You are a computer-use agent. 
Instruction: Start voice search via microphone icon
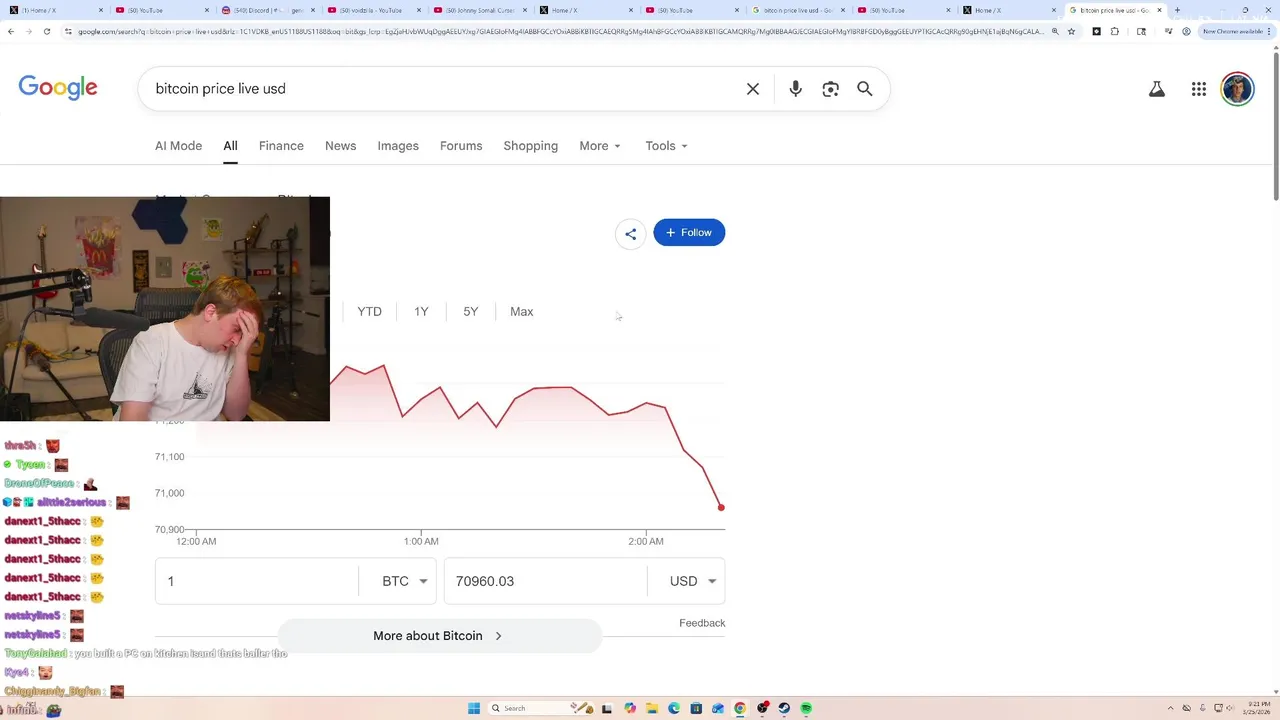pos(795,89)
